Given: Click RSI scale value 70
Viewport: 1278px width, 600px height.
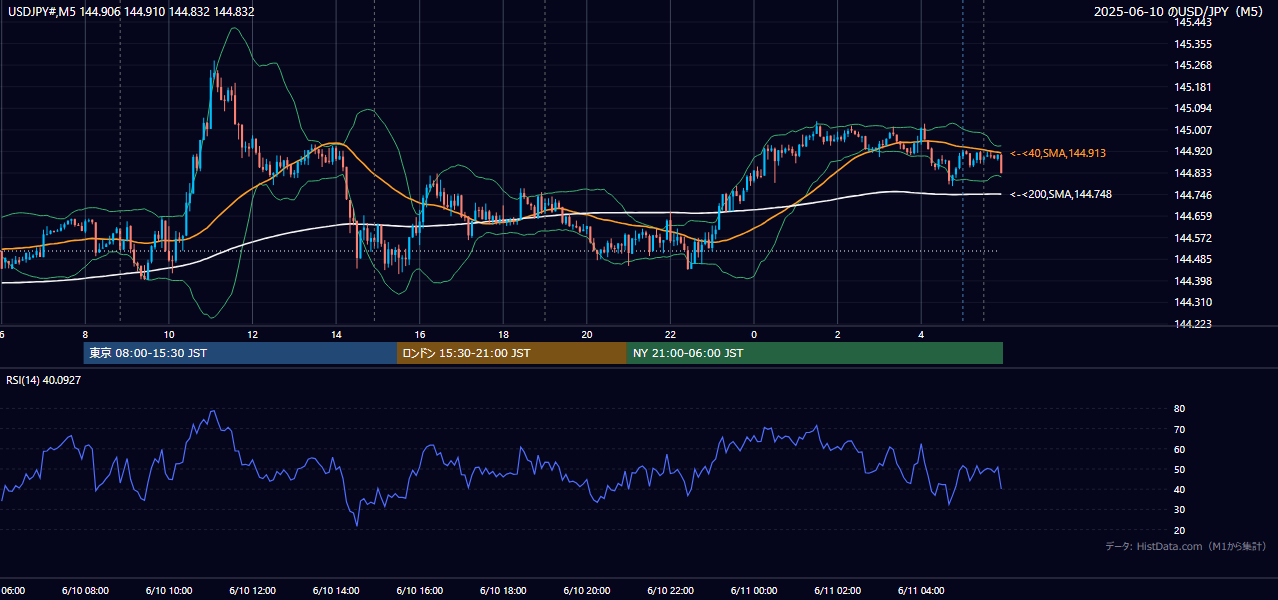Looking at the screenshot, I should 1179,429.
